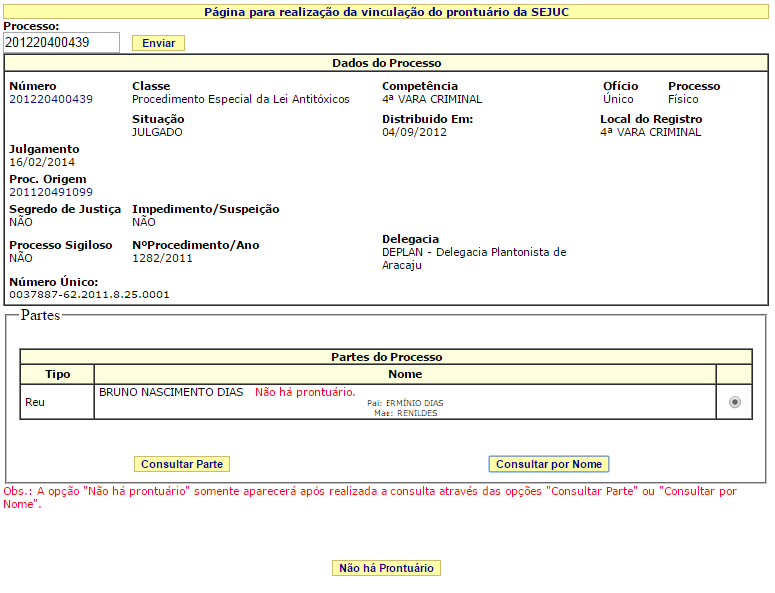The height and width of the screenshot is (593, 775).
Task: Click the Tipo column header
Action: point(58,374)
